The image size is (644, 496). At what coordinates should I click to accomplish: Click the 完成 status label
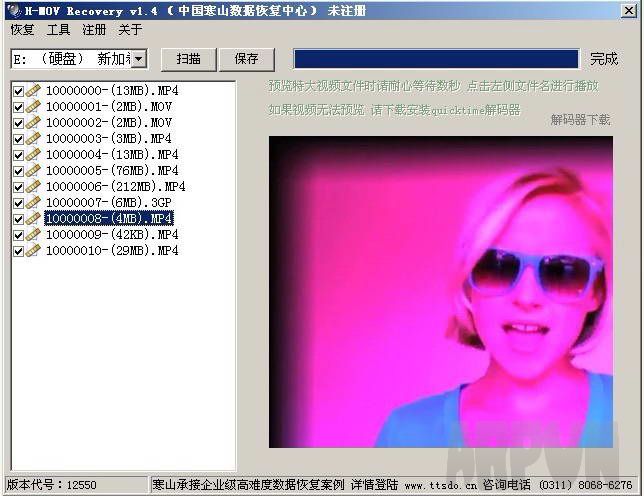point(604,59)
